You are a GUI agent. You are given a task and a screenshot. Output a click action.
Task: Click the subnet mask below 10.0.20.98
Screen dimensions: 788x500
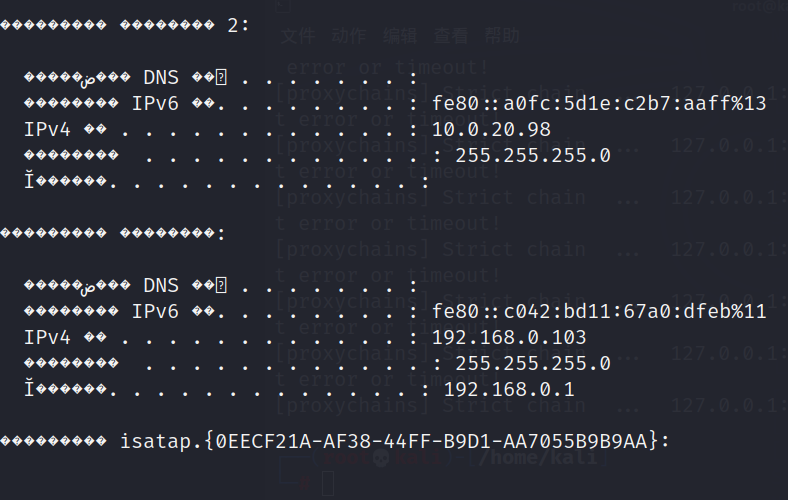click(x=532, y=155)
